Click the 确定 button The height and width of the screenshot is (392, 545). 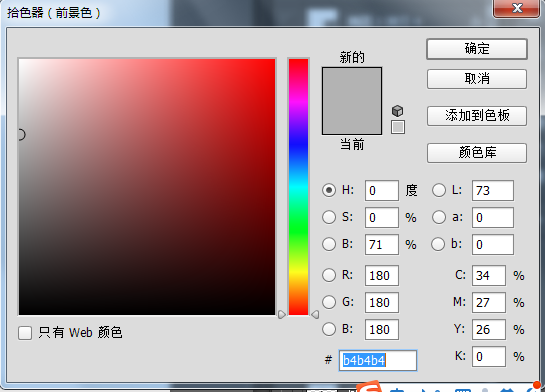coord(477,49)
